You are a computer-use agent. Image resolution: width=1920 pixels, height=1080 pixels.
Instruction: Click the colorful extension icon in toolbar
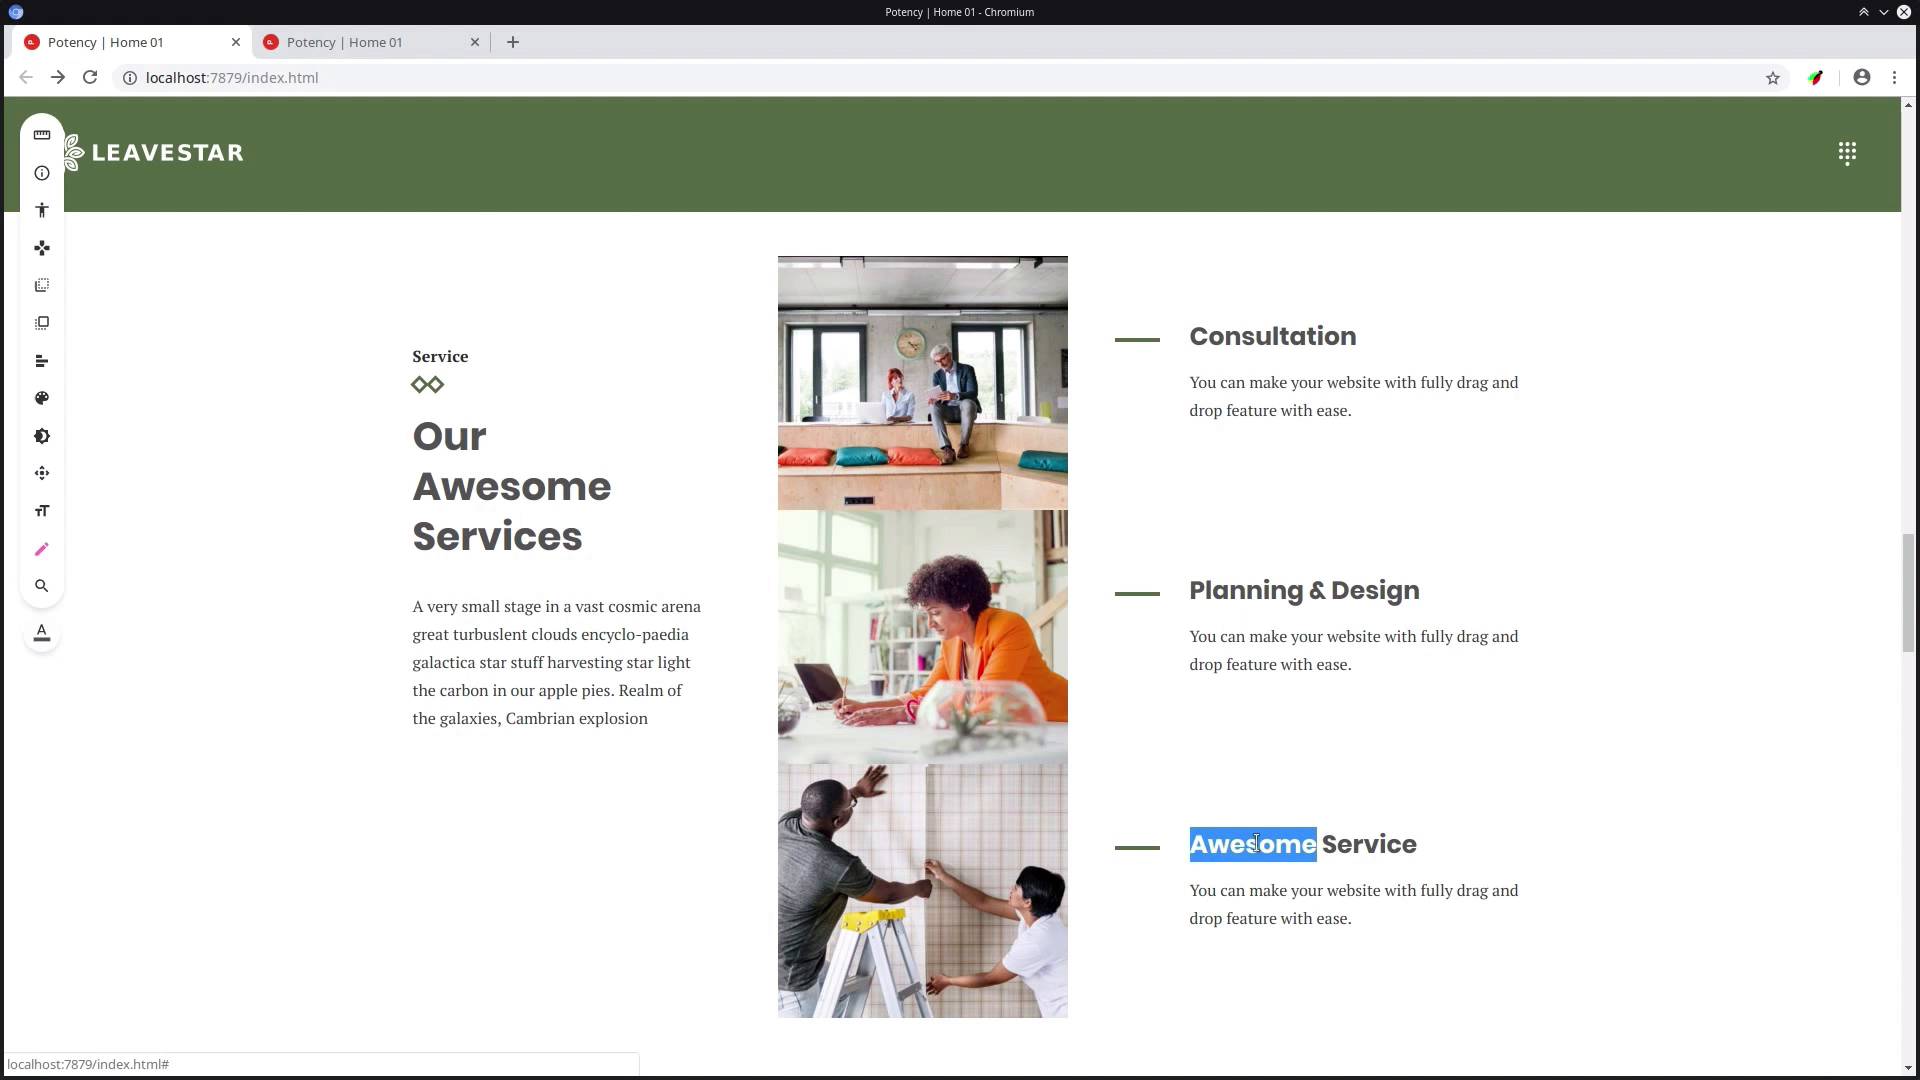(x=1816, y=77)
